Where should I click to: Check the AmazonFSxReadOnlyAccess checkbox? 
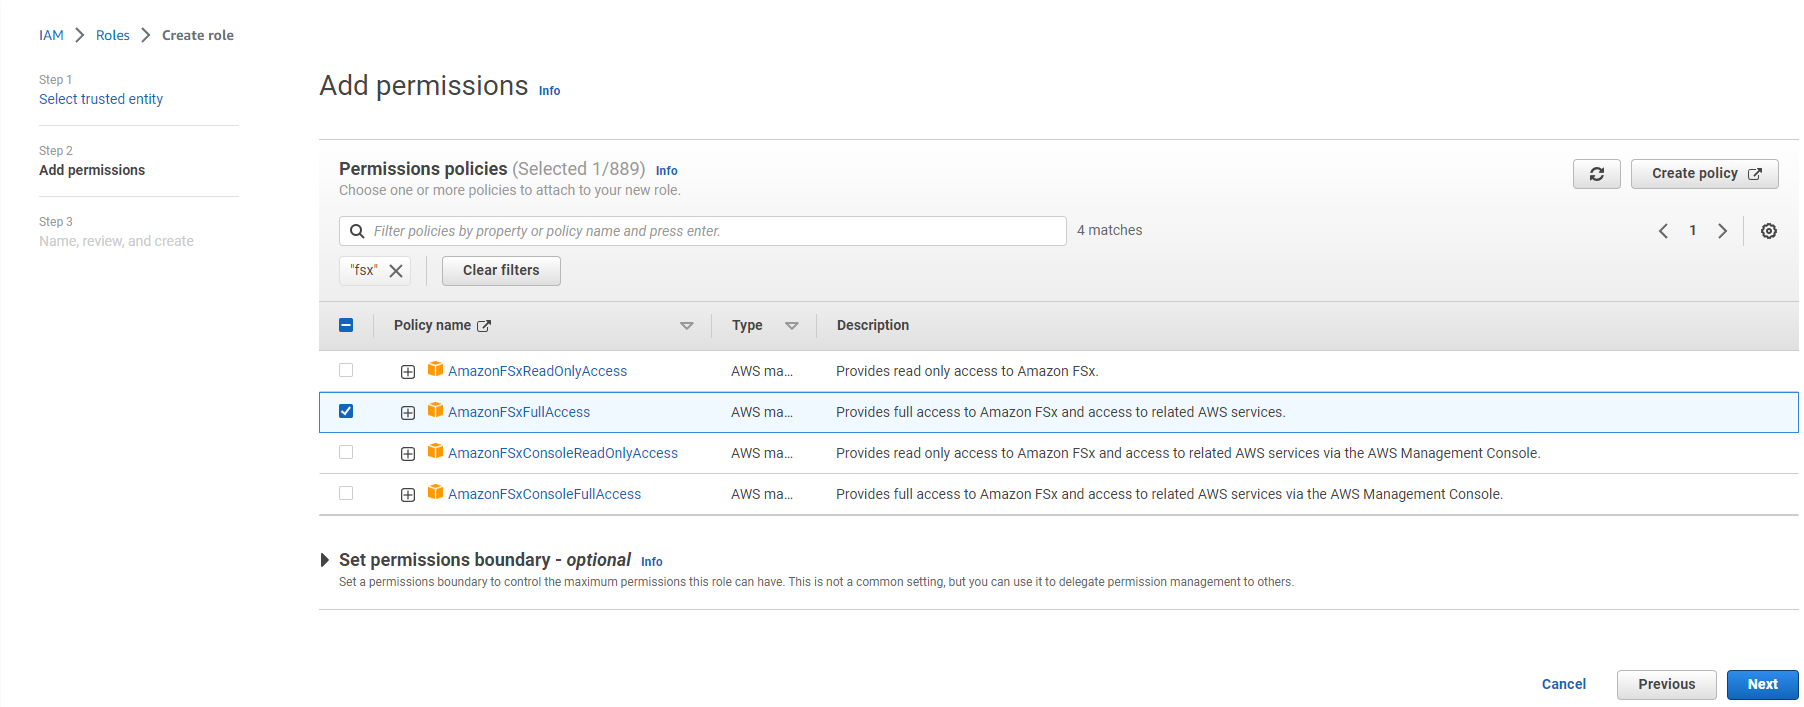(x=346, y=370)
